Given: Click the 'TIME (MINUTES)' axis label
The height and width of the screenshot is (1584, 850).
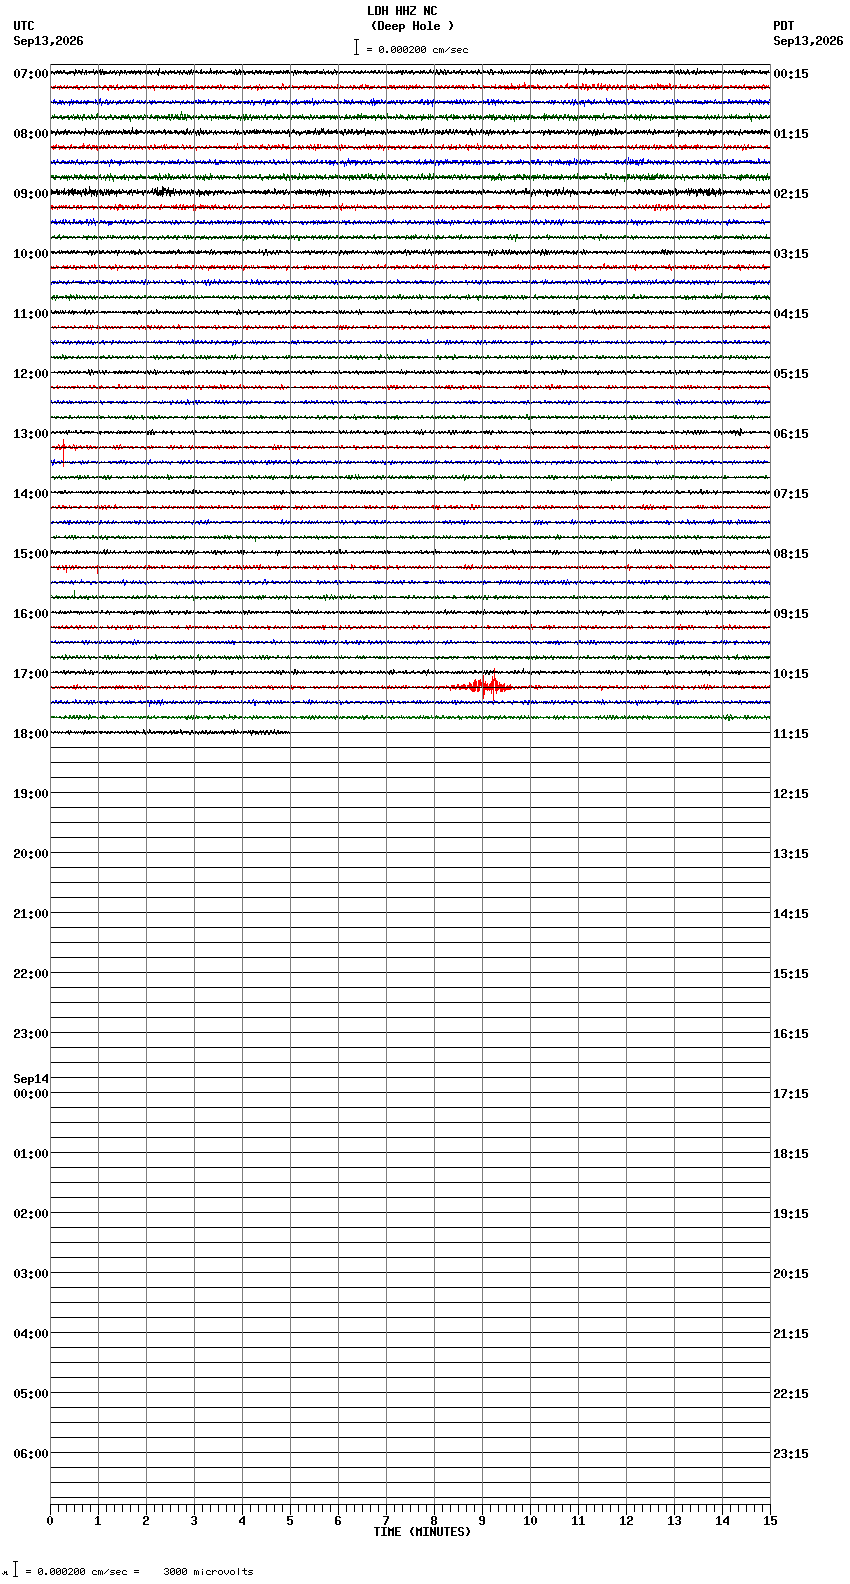Looking at the screenshot, I should [x=422, y=1532].
